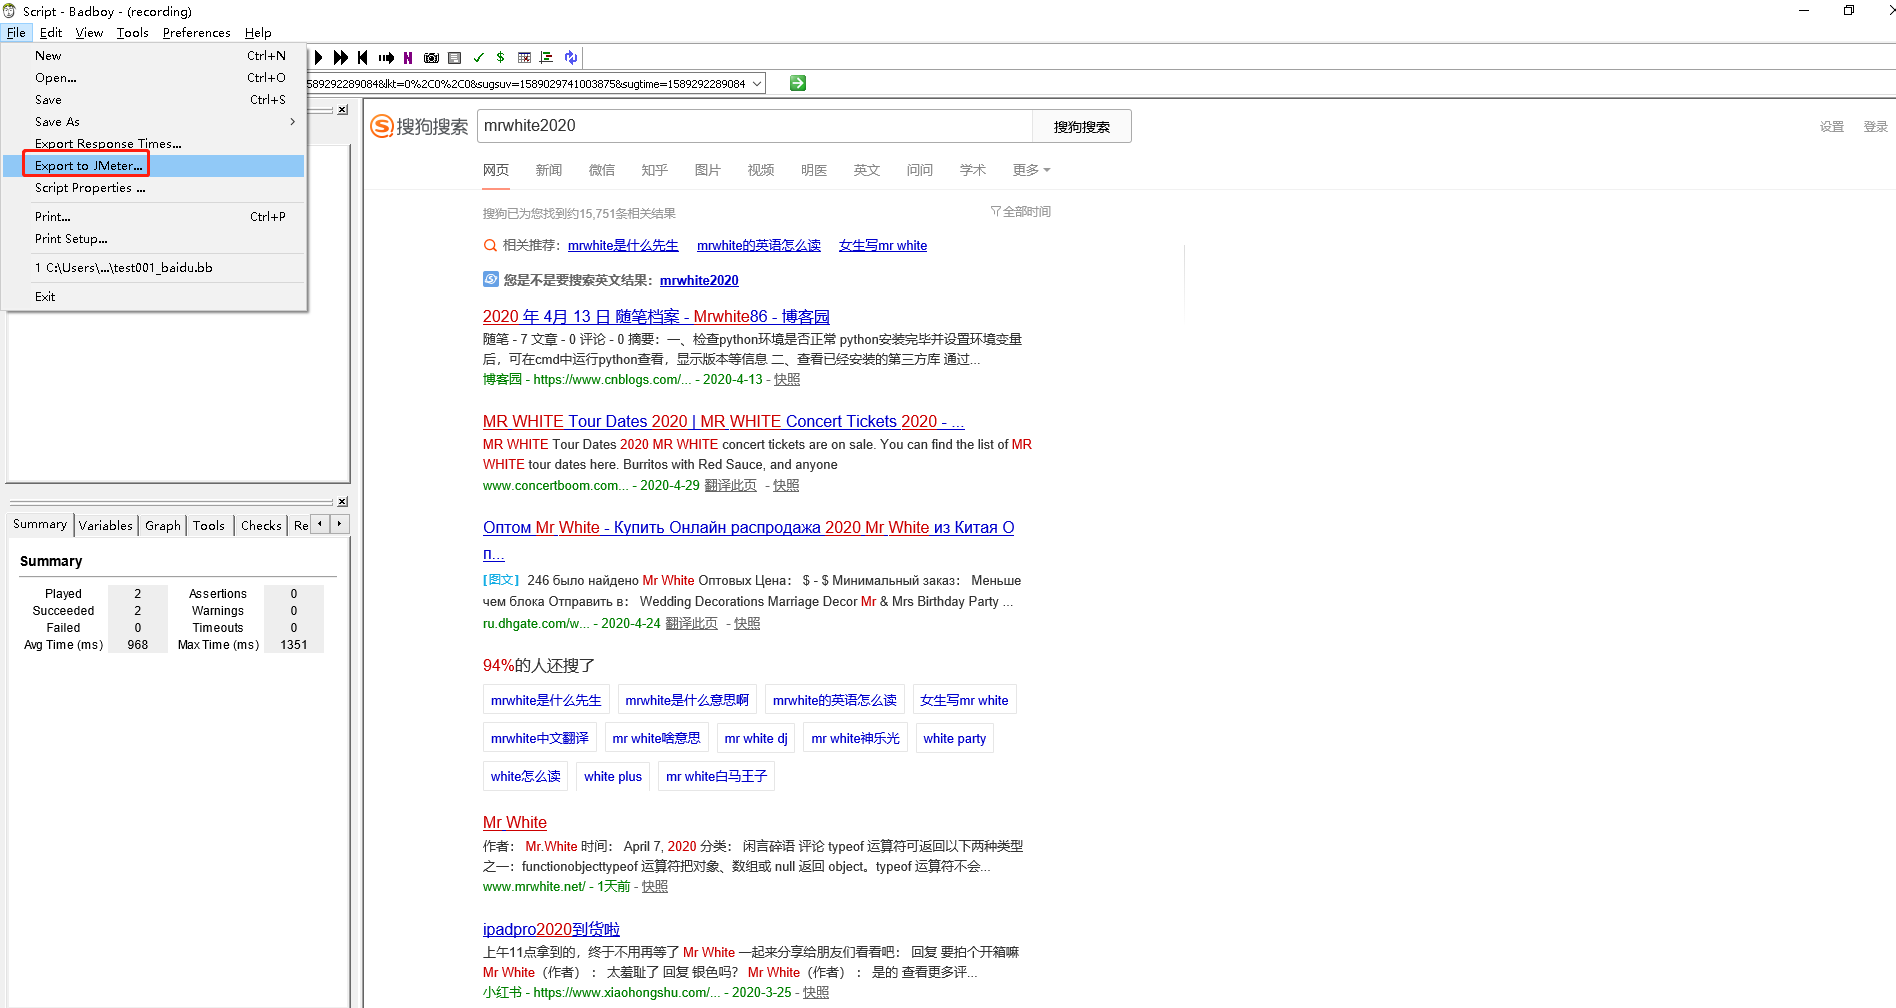Click the chart graph toolbar icon
This screenshot has width=1896, height=1008.
pyautogui.click(x=547, y=58)
